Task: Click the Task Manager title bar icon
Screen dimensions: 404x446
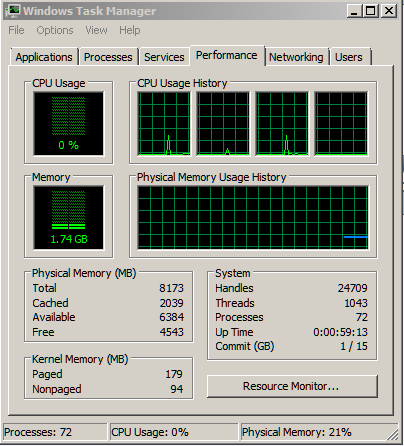Action: tap(12, 11)
